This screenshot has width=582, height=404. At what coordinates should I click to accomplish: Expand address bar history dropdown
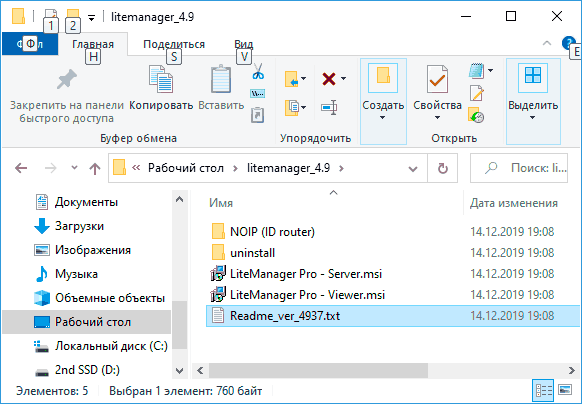(x=413, y=169)
